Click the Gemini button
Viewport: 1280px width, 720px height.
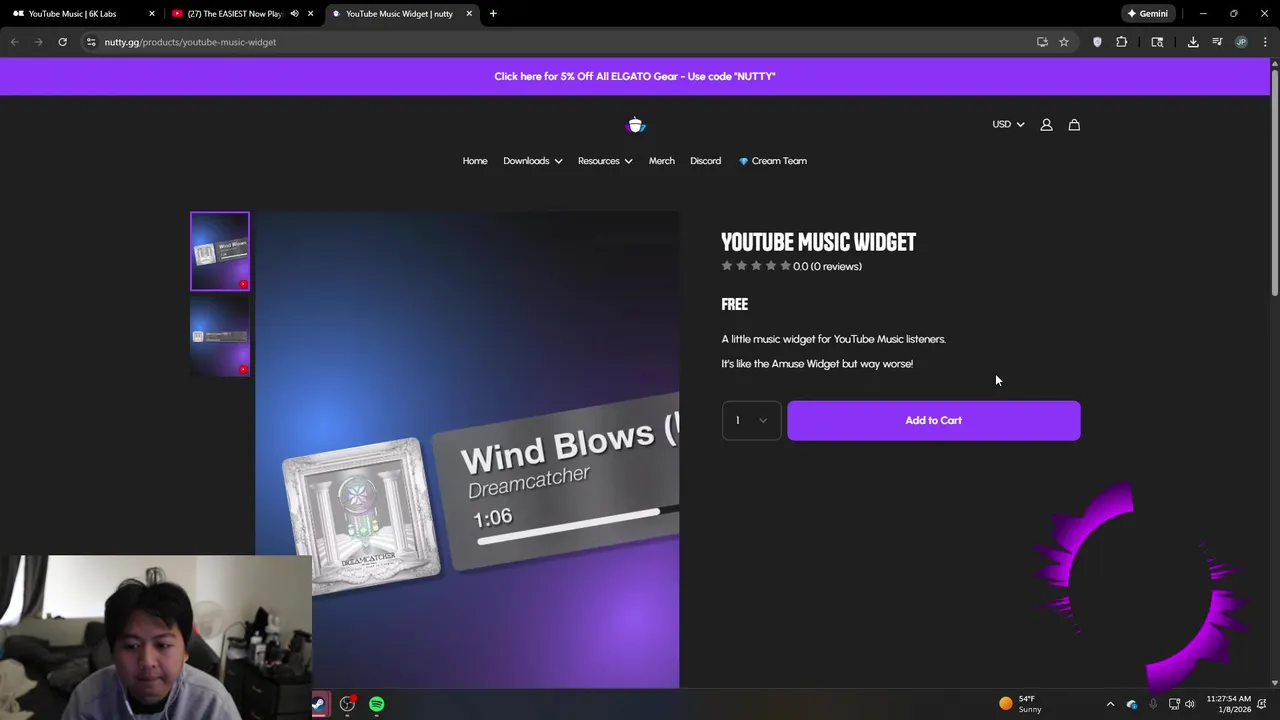tap(1147, 14)
